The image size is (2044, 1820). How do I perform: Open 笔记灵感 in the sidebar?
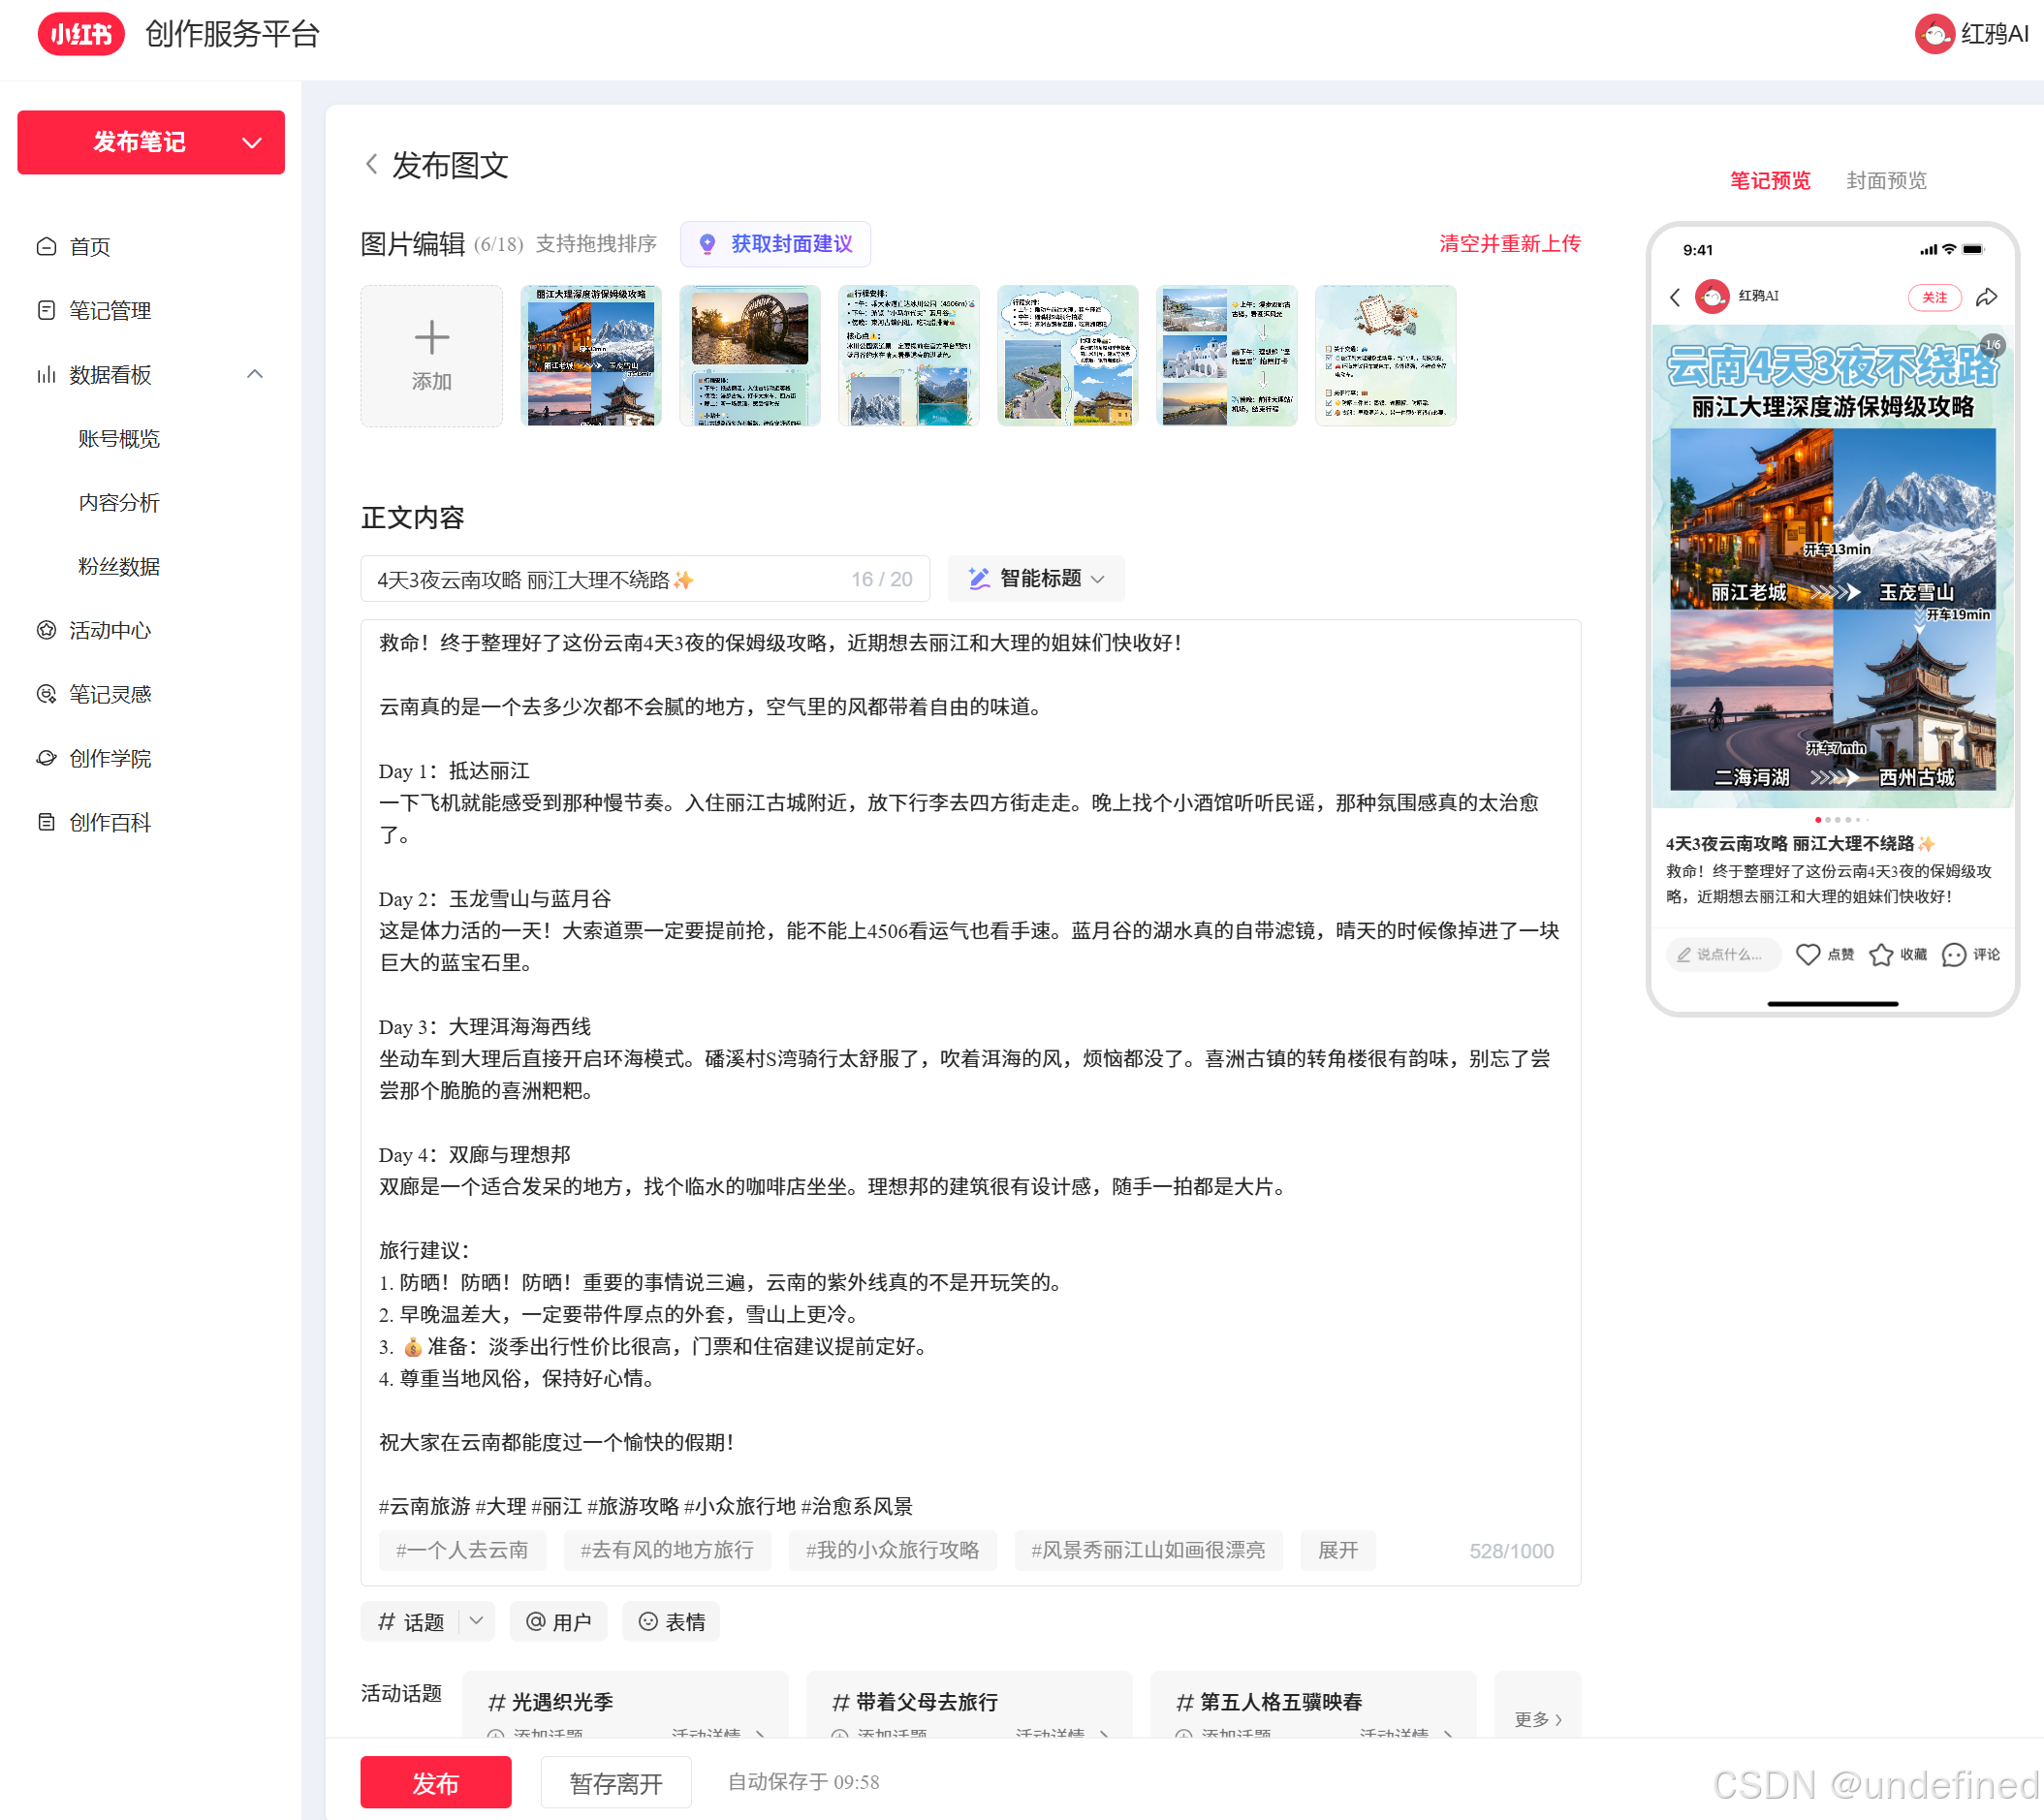tap(110, 694)
